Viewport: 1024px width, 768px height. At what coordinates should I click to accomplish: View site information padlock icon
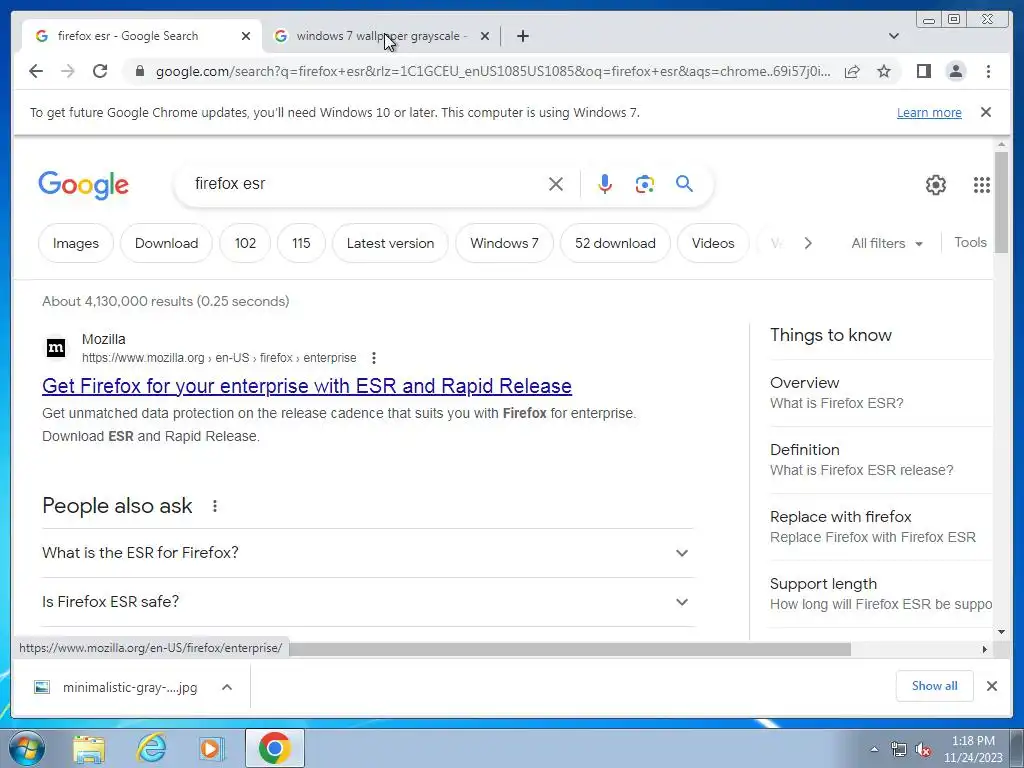tap(139, 71)
